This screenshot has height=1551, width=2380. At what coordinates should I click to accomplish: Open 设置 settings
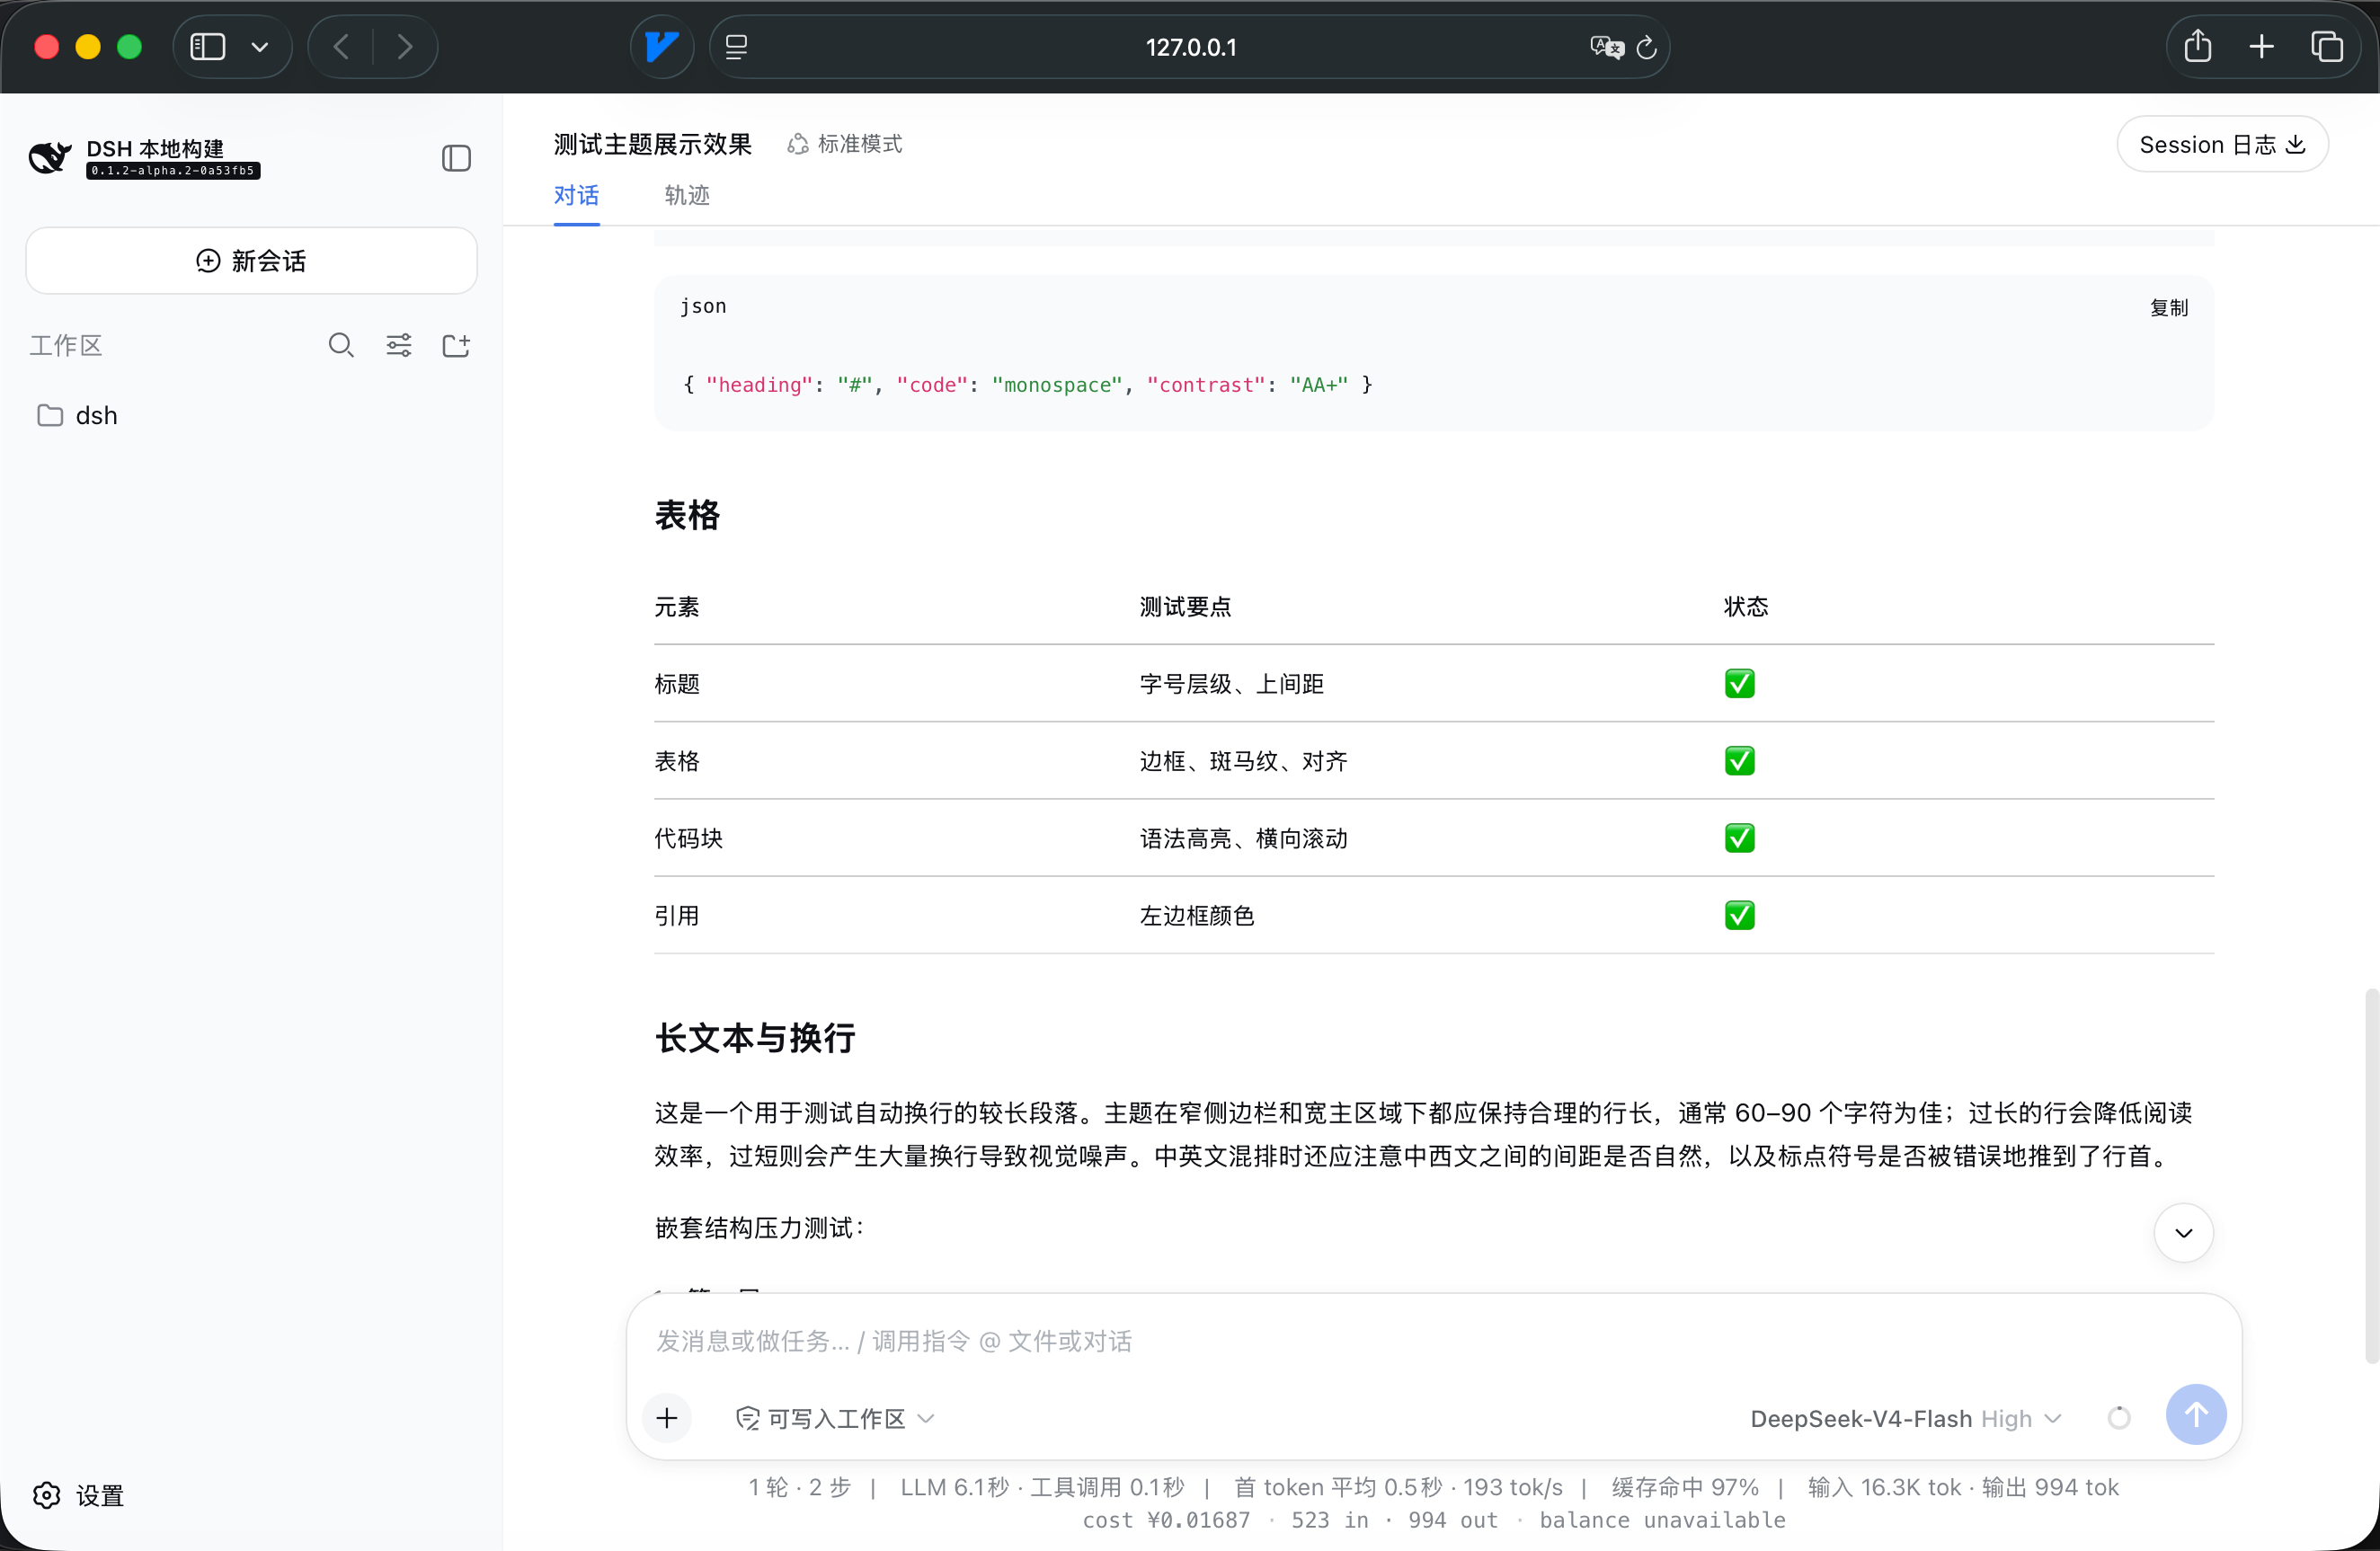[x=78, y=1495]
